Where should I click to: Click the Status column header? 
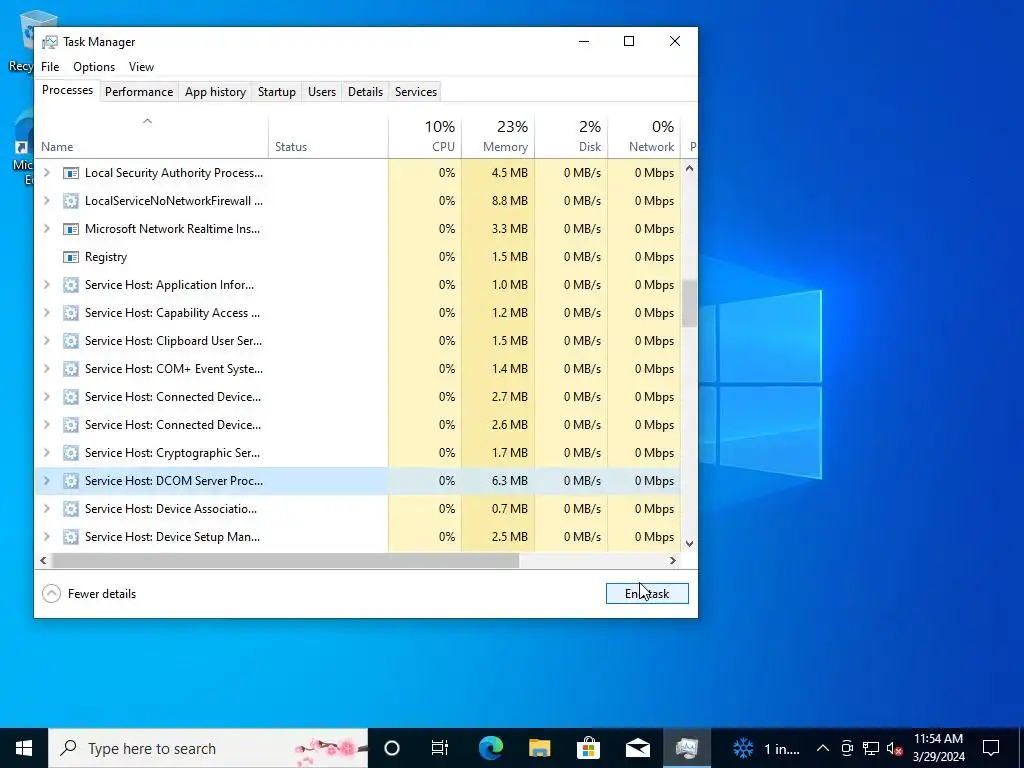(x=328, y=137)
